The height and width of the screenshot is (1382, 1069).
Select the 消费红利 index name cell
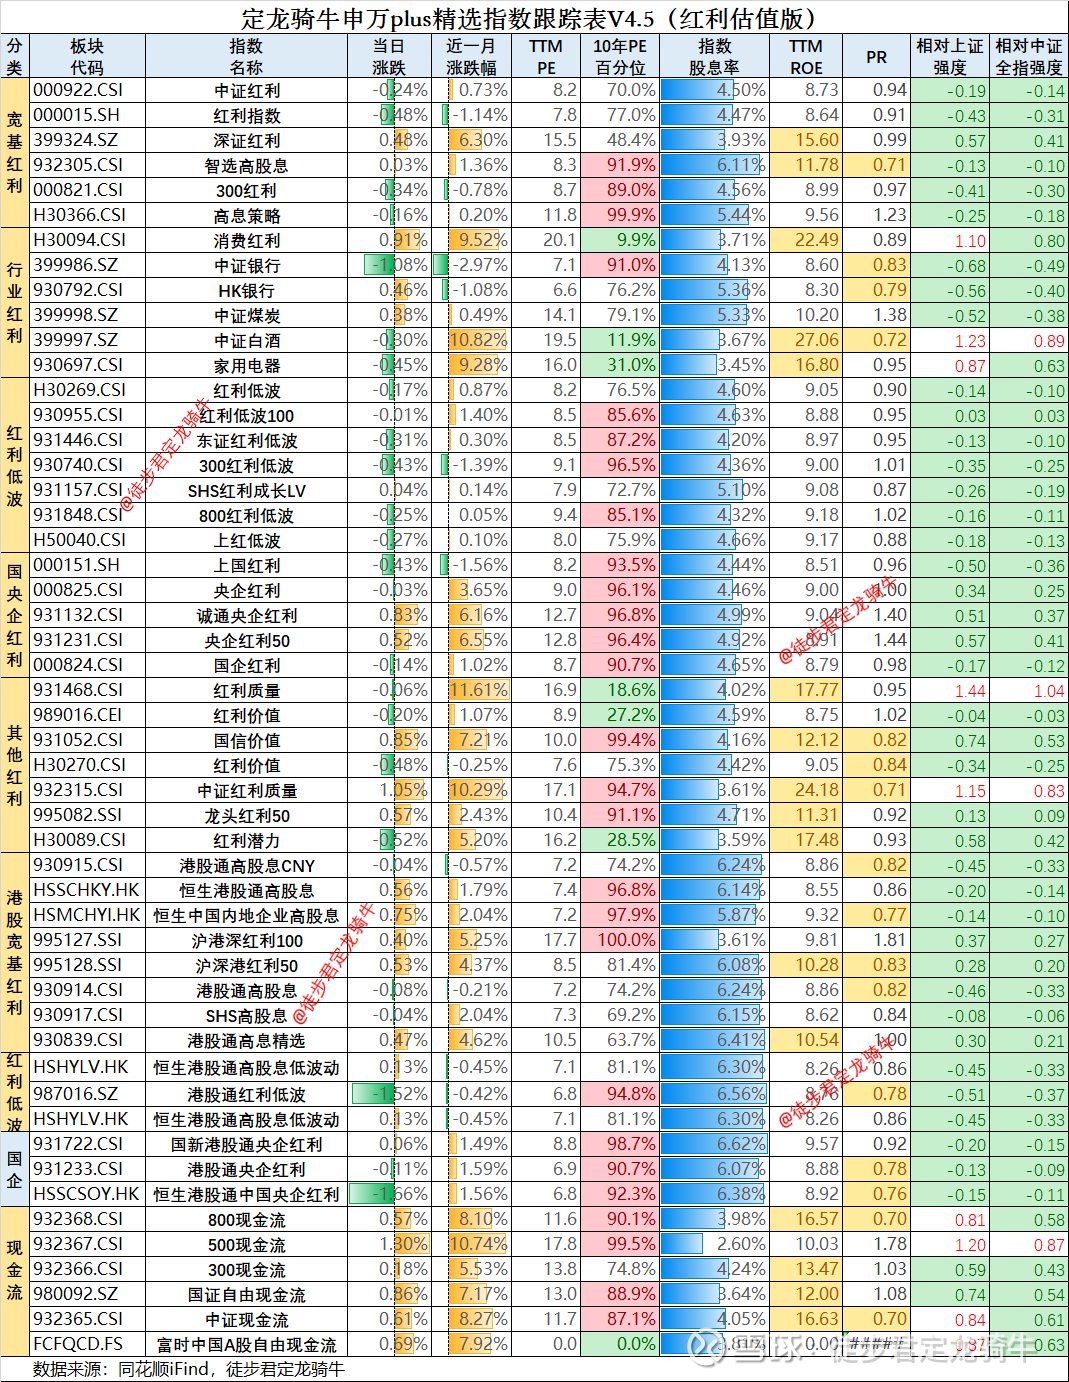point(247,240)
